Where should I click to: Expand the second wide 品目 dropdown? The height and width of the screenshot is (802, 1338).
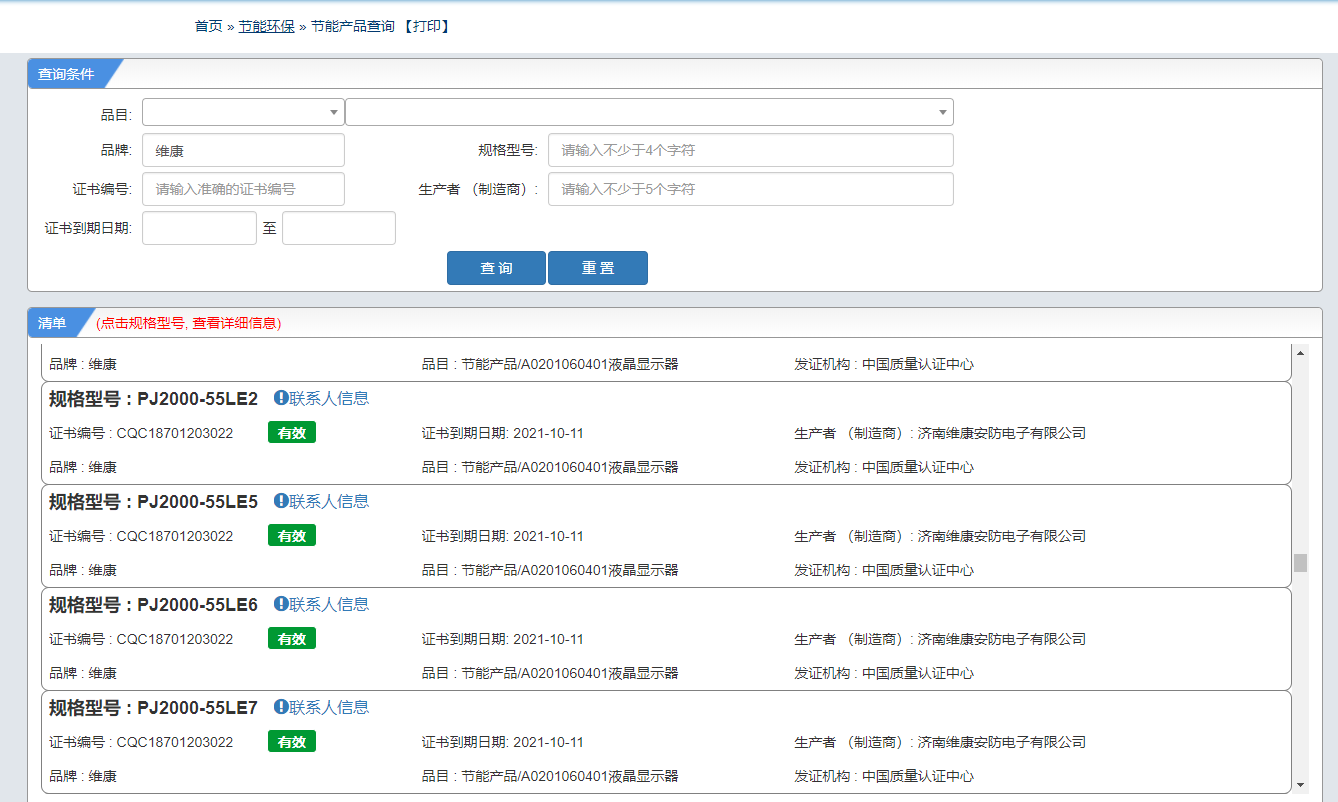pyautogui.click(x=649, y=112)
